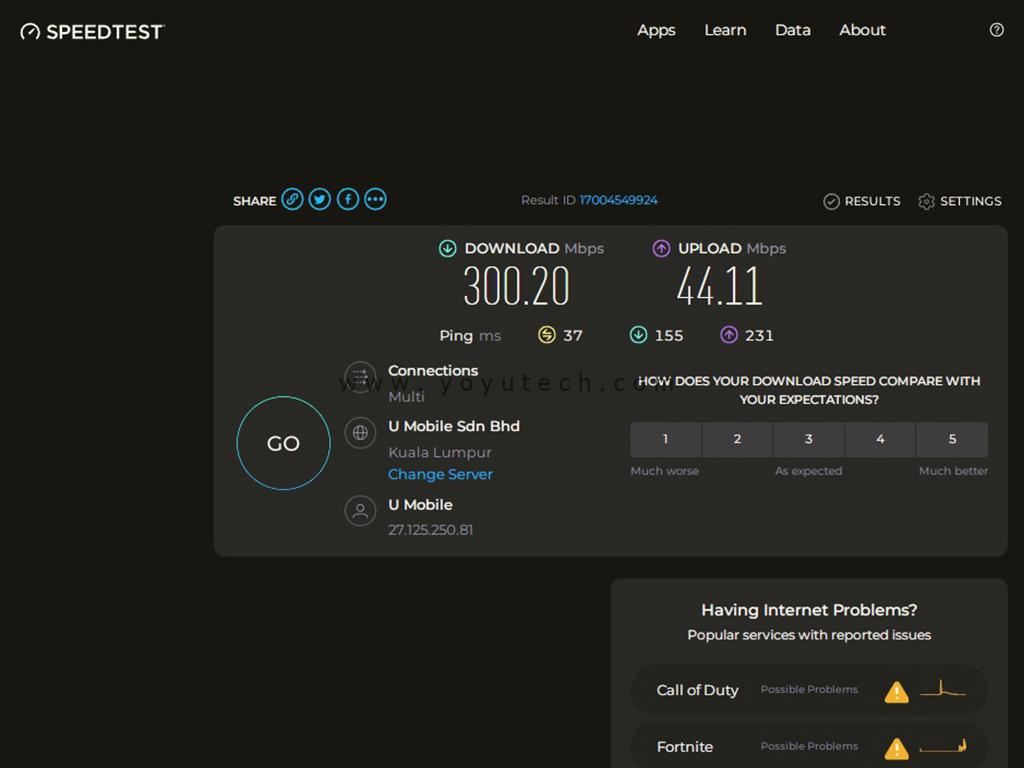Click the download arrow icon beside DOWNLOAD
Viewport: 1024px width, 768px height.
(x=447, y=248)
